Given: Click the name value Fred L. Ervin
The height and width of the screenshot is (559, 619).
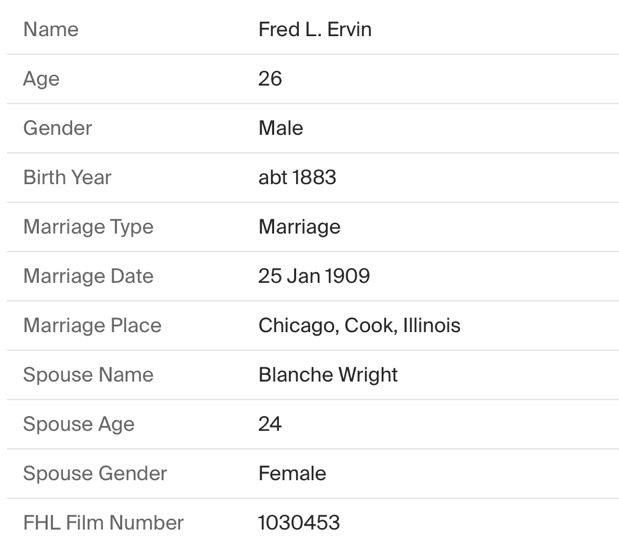Looking at the screenshot, I should click(x=314, y=30).
